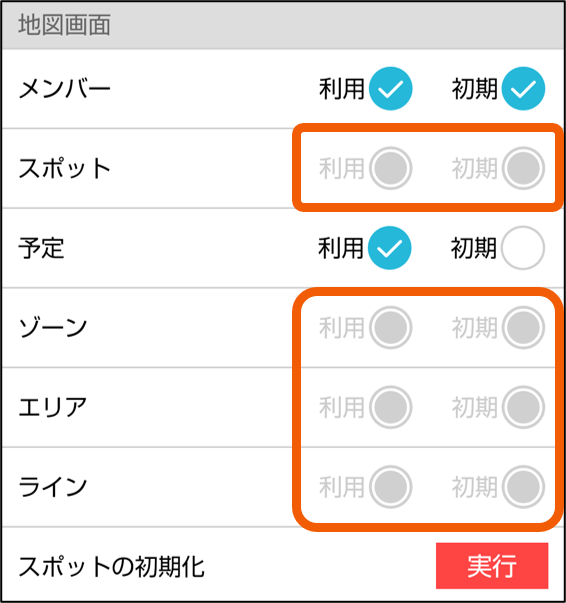This screenshot has height=603, width=566.
Task: Enable 予定 初期 checkbox
Action: coord(523,248)
